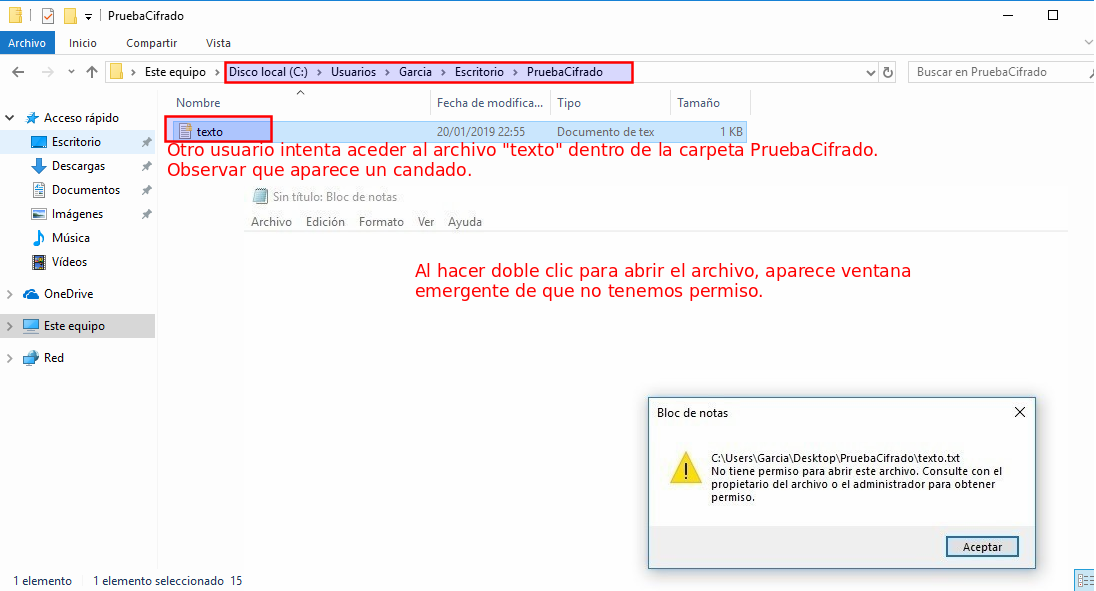Click the Explorer window folder icon

pyautogui.click(x=15, y=15)
